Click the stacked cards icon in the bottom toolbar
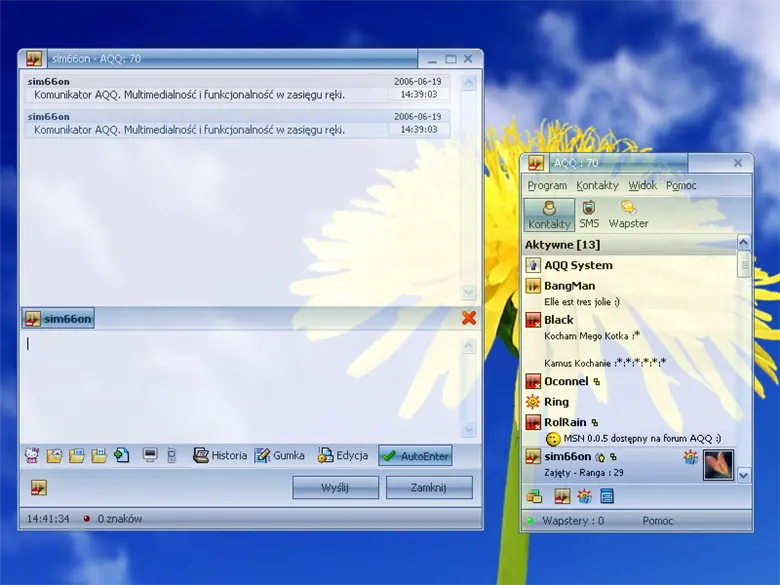The image size is (780, 585). tap(534, 496)
